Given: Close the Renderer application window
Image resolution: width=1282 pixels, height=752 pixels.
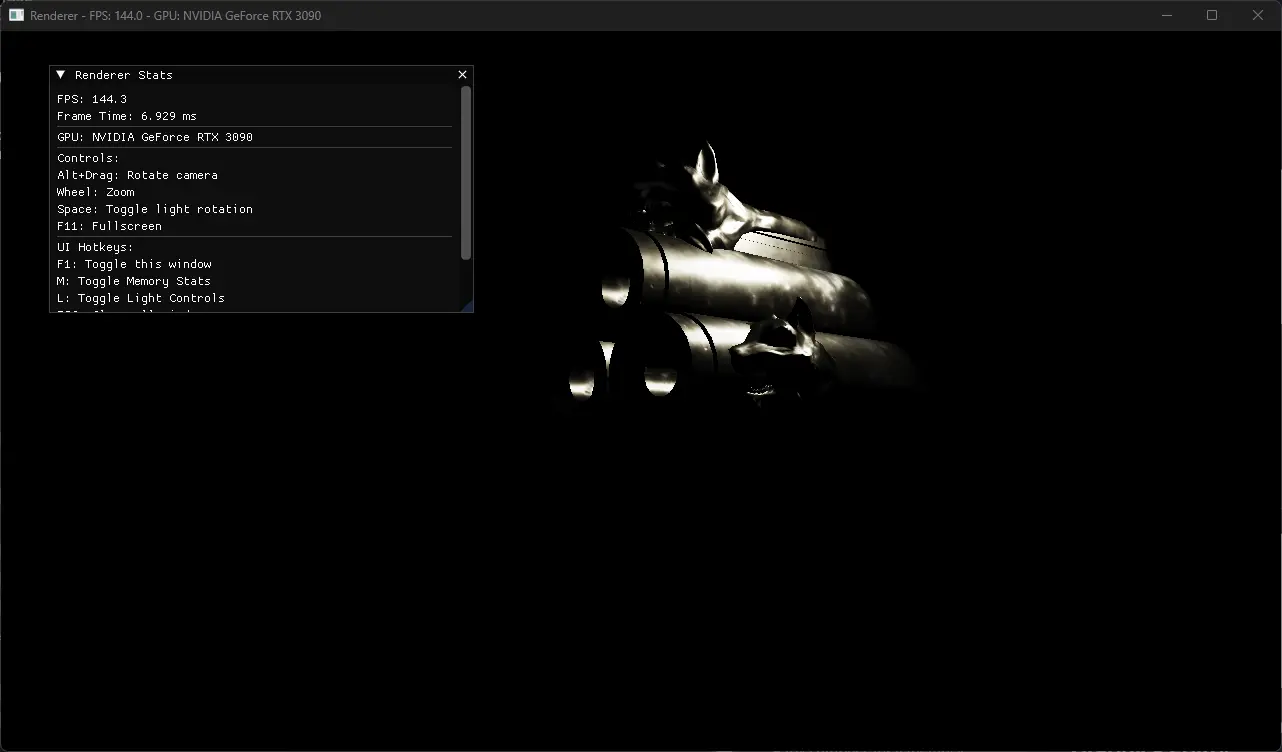Looking at the screenshot, I should pos(1258,15).
